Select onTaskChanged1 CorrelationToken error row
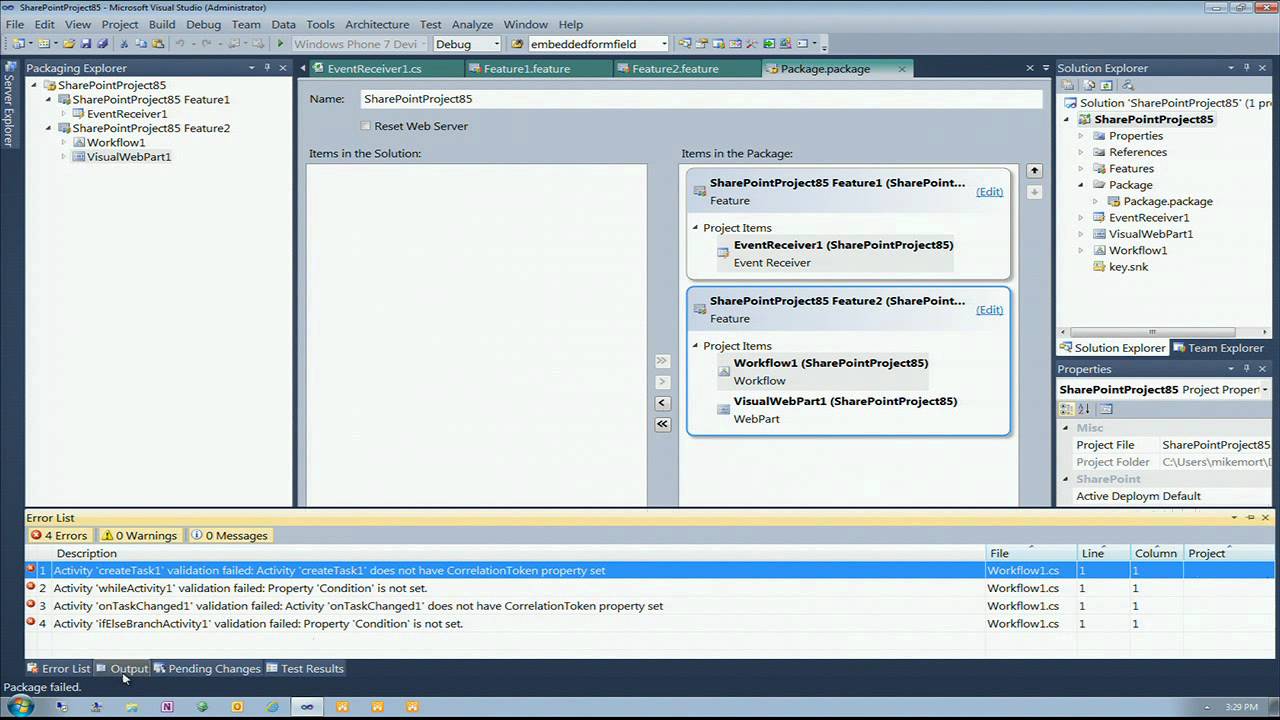 point(650,606)
